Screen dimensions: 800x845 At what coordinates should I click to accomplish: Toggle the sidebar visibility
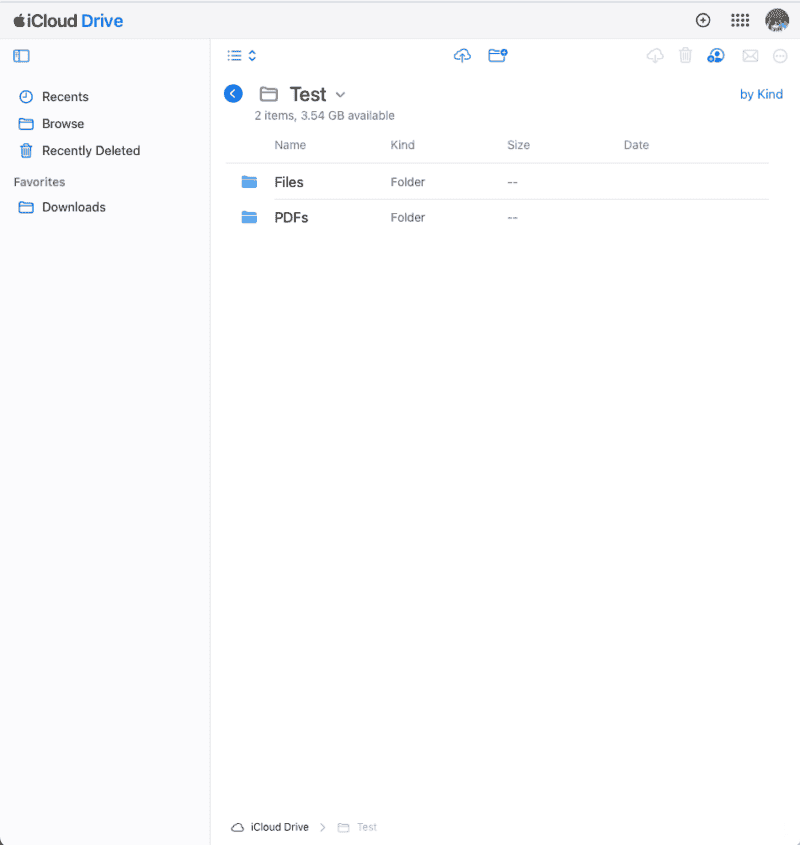21,56
